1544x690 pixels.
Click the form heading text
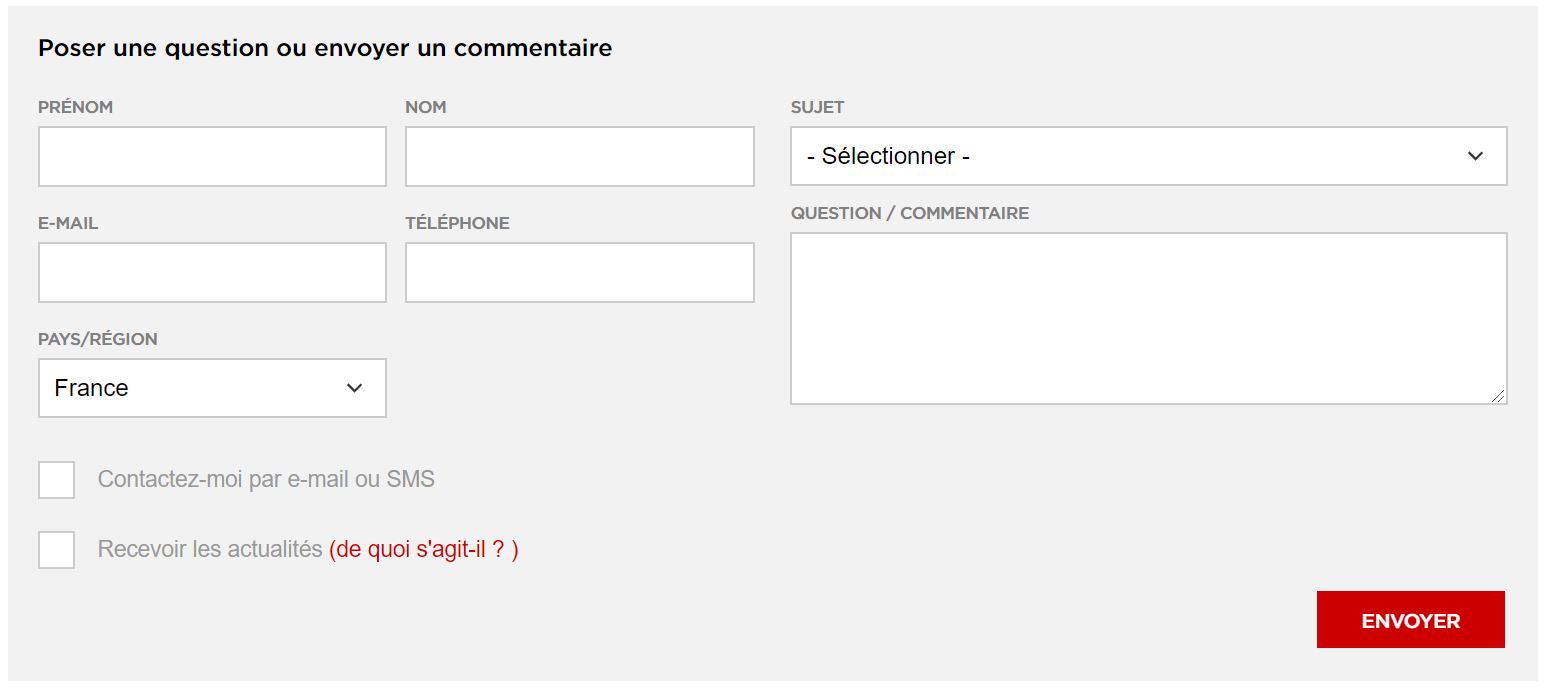[x=325, y=48]
